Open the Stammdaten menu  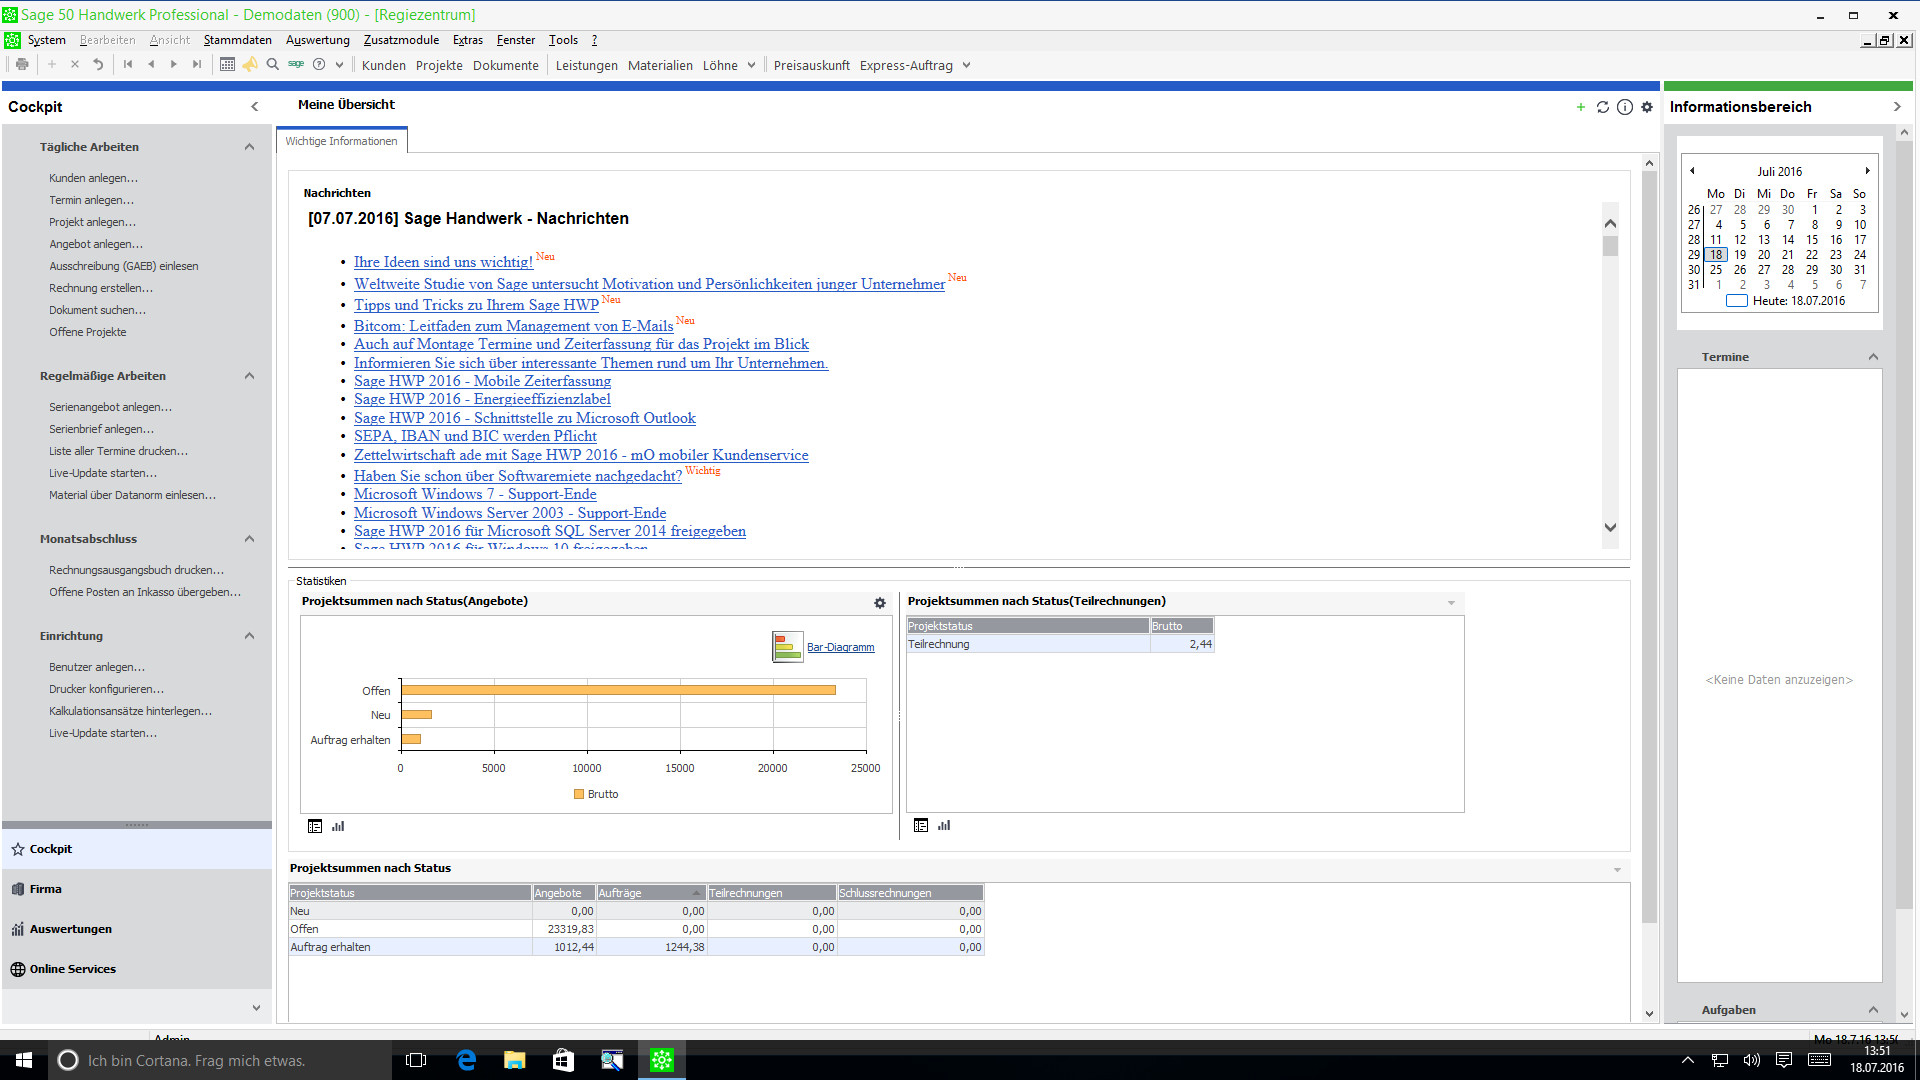click(235, 40)
